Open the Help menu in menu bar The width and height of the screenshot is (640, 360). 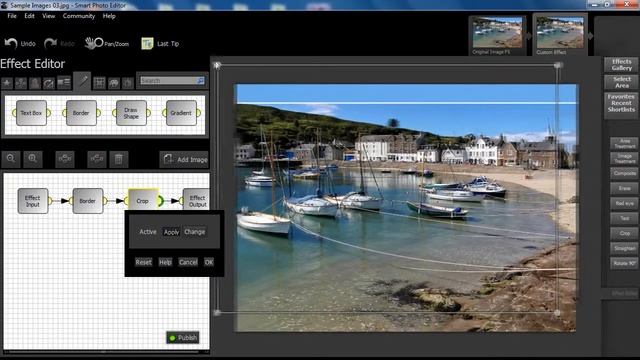click(109, 16)
